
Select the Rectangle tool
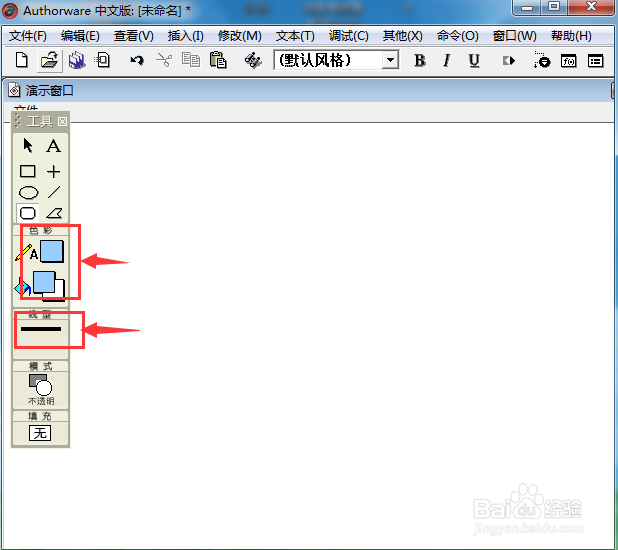tap(28, 172)
